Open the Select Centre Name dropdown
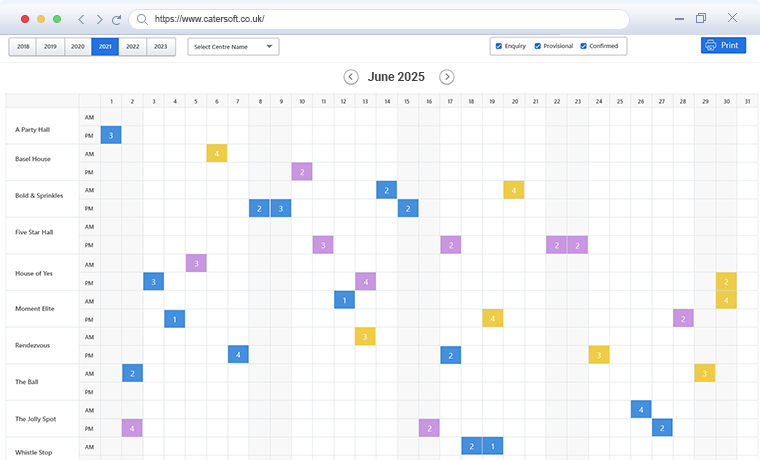This screenshot has height=460, width=760. coord(233,46)
